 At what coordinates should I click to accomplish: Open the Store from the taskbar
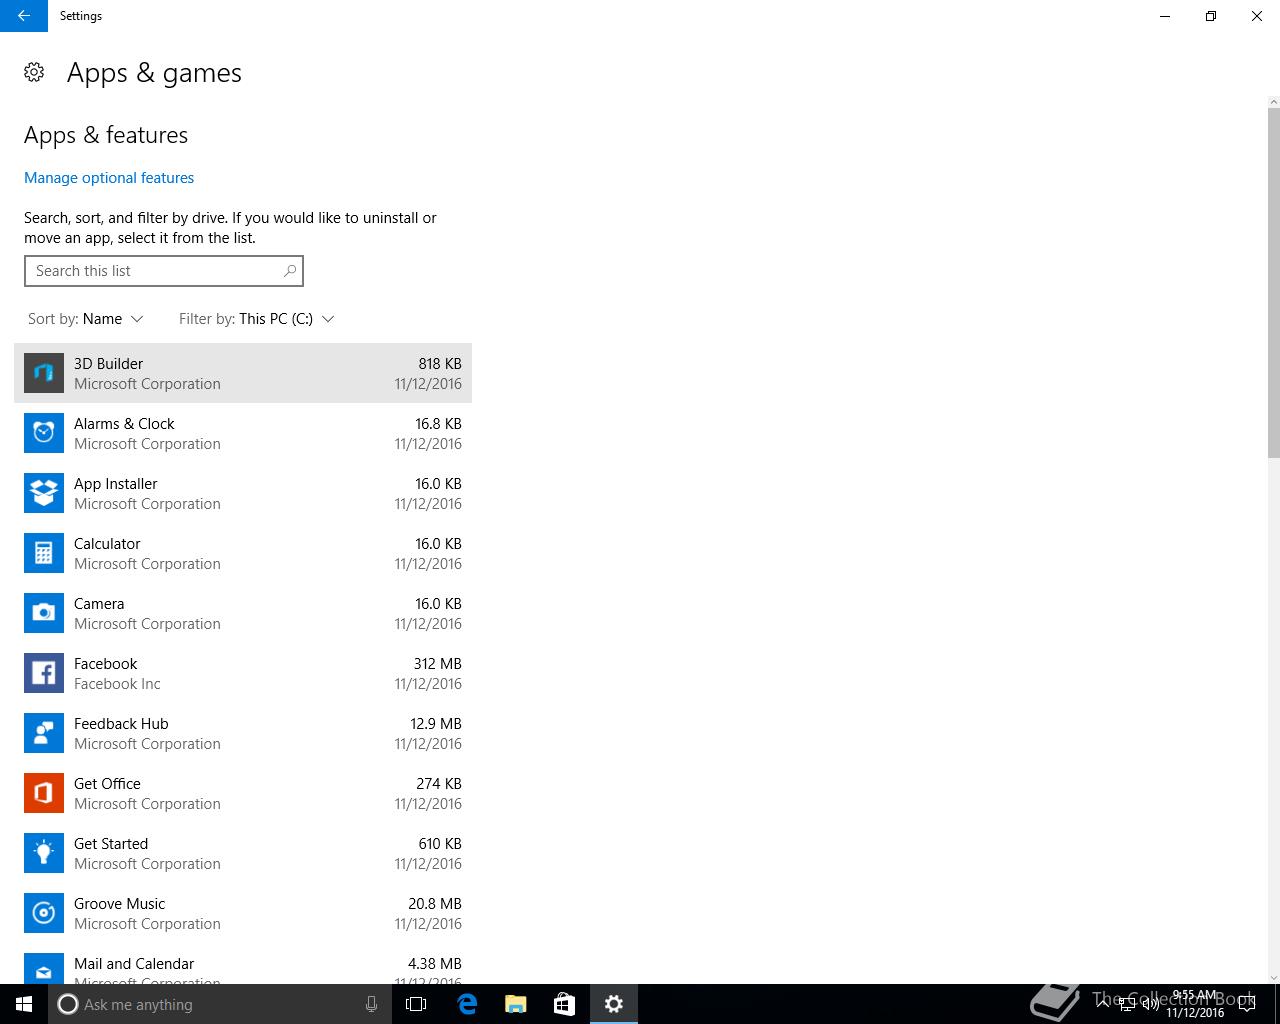click(564, 1004)
